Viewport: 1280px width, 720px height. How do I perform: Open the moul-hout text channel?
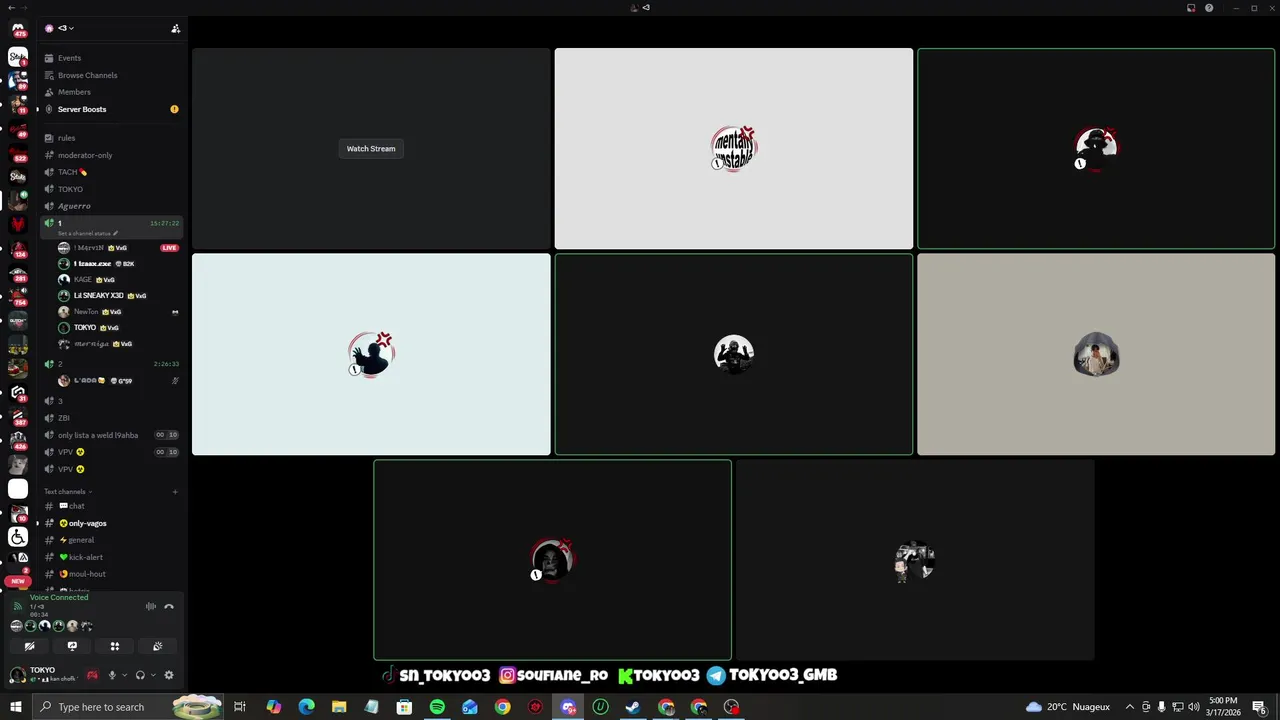coord(111,574)
